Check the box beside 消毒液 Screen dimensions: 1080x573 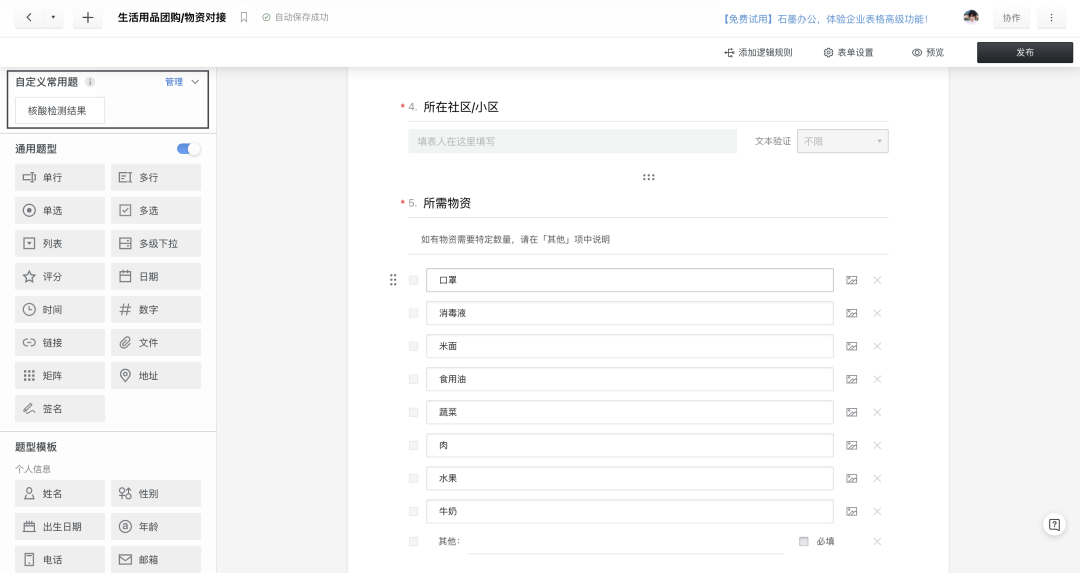coord(413,313)
